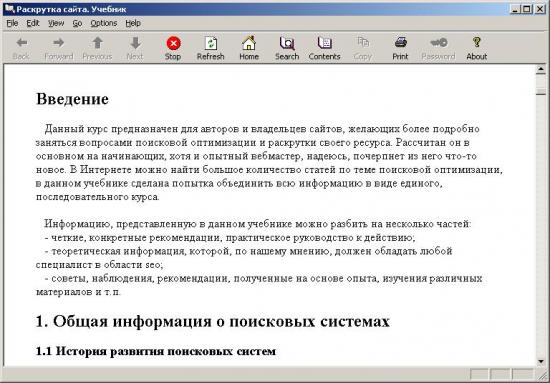Open the Help menu

coord(133,23)
